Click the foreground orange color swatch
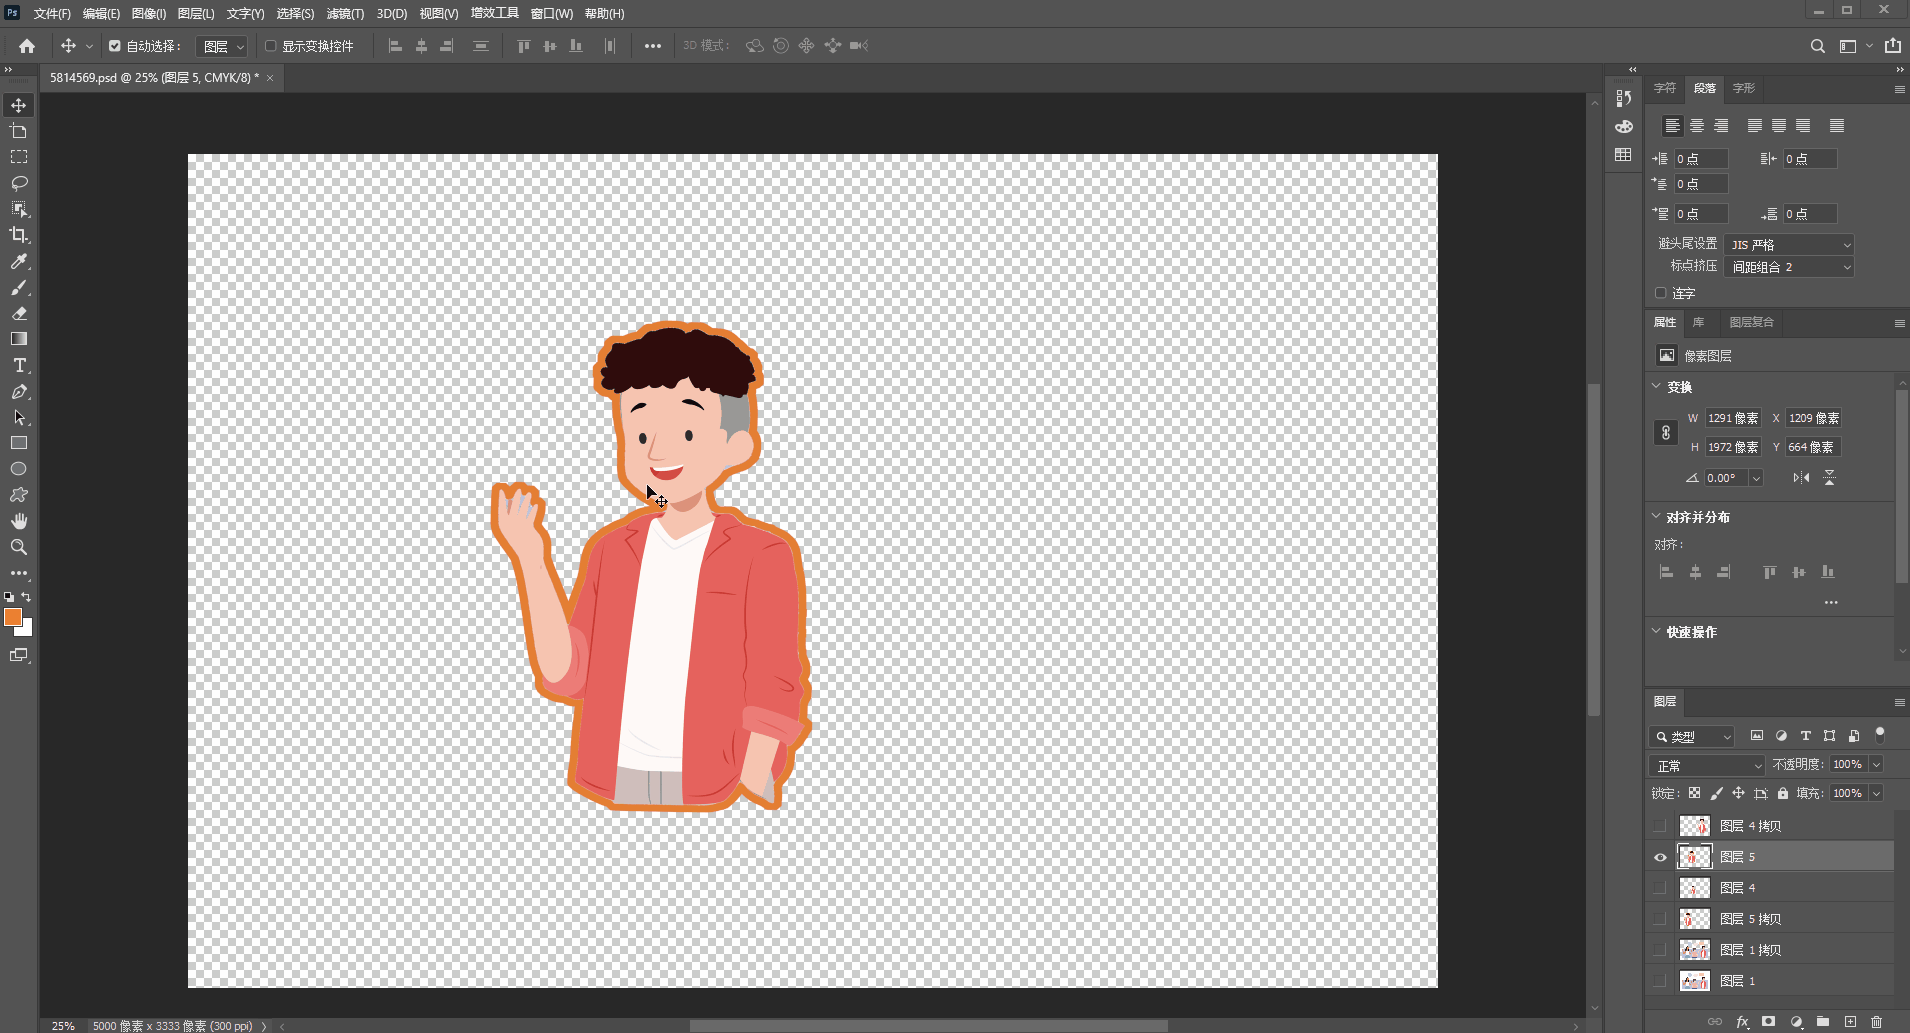The image size is (1910, 1033). click(12, 617)
